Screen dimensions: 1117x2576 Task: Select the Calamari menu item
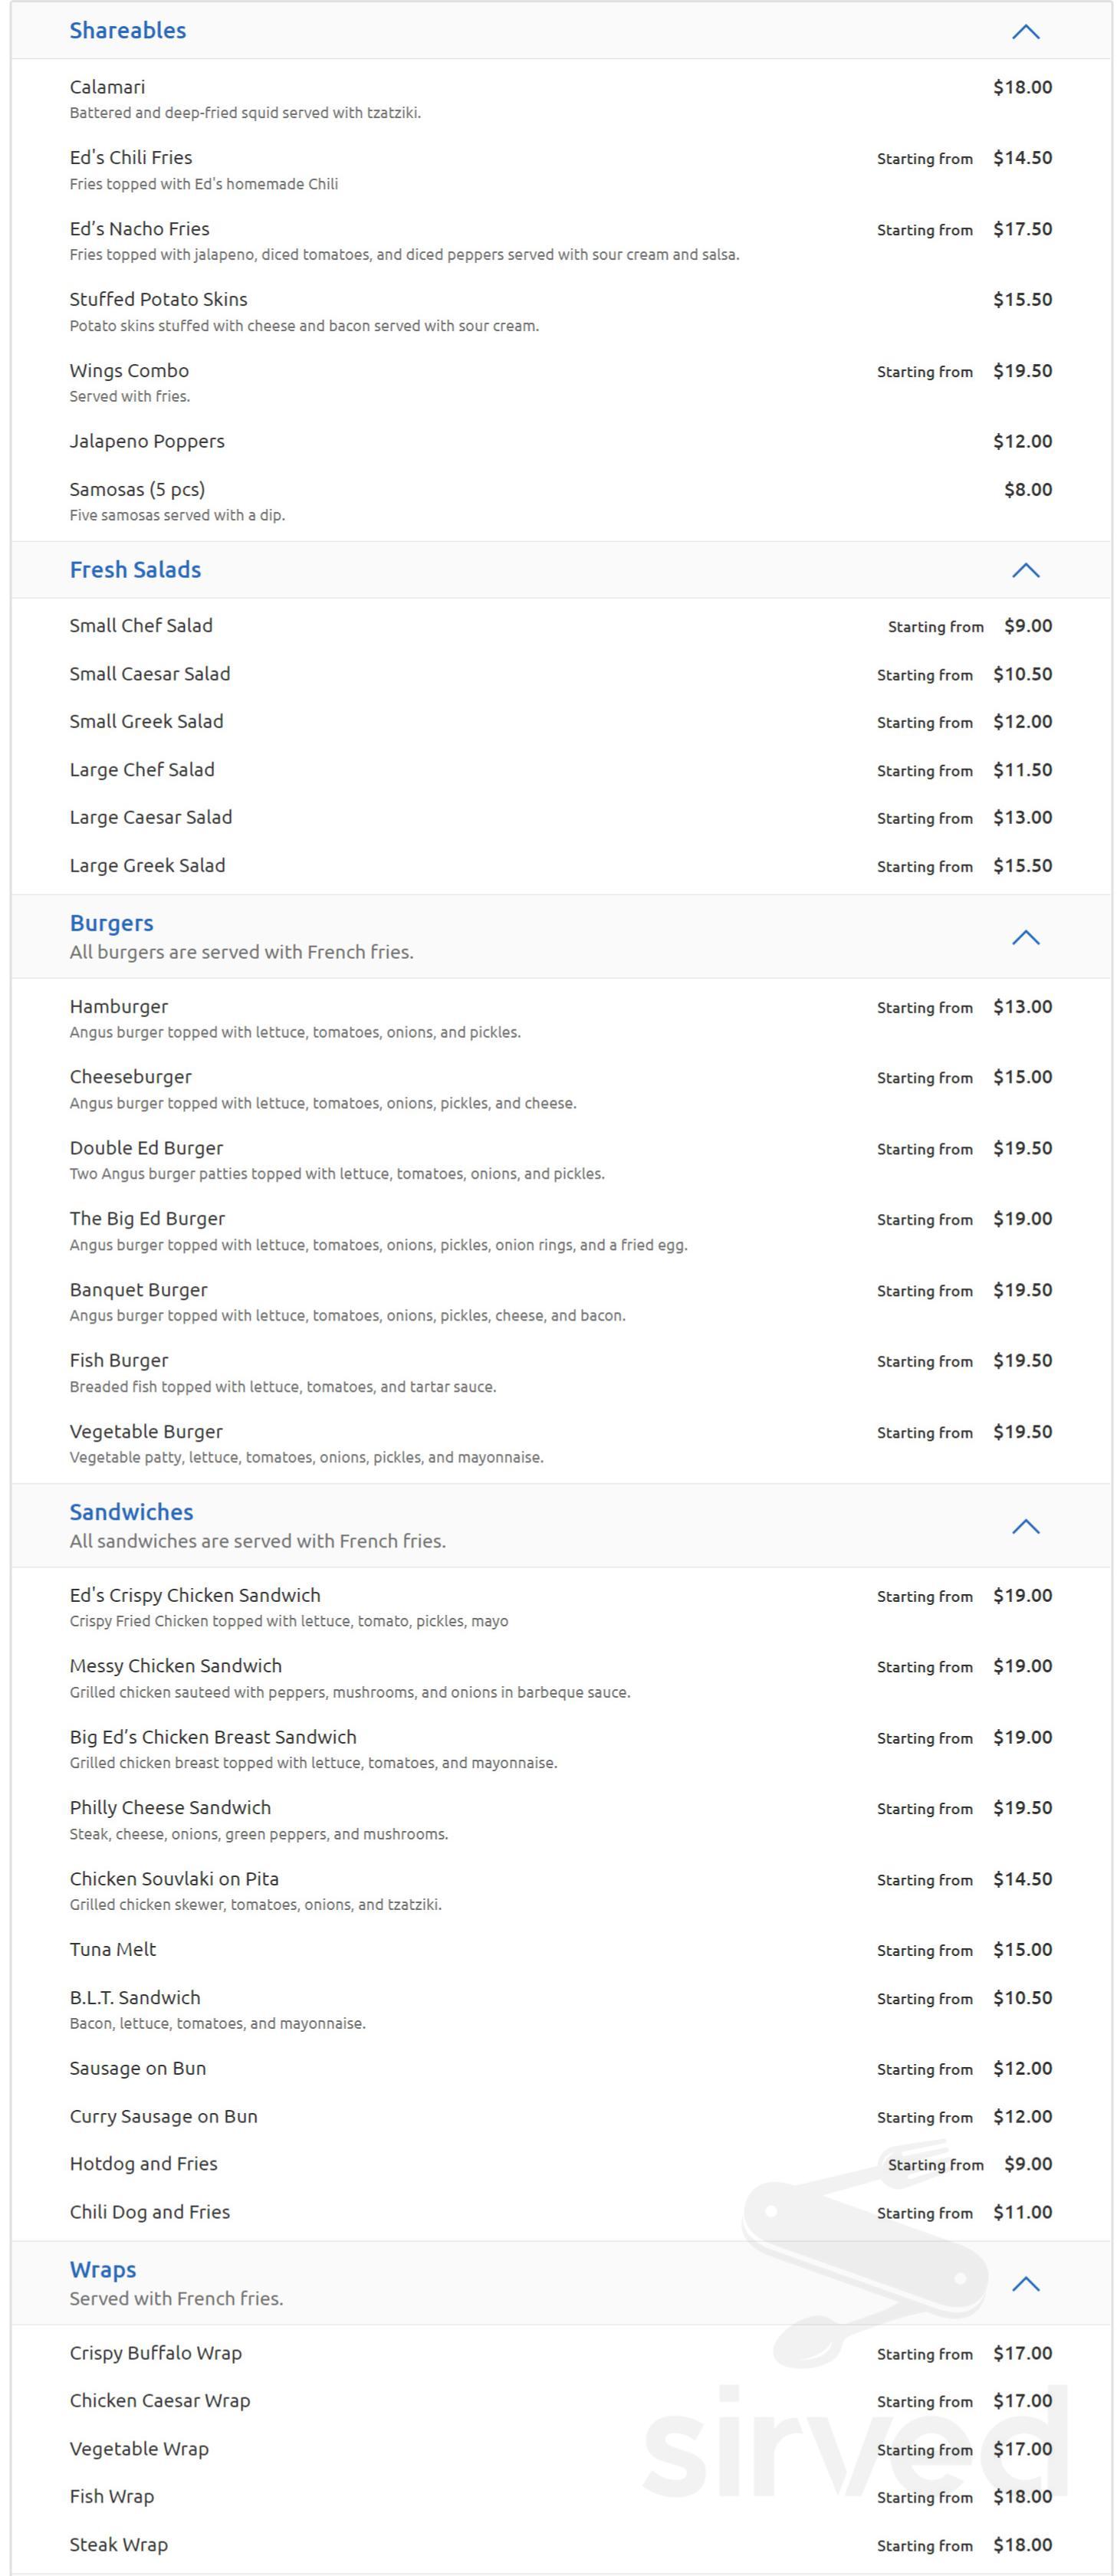107,88
